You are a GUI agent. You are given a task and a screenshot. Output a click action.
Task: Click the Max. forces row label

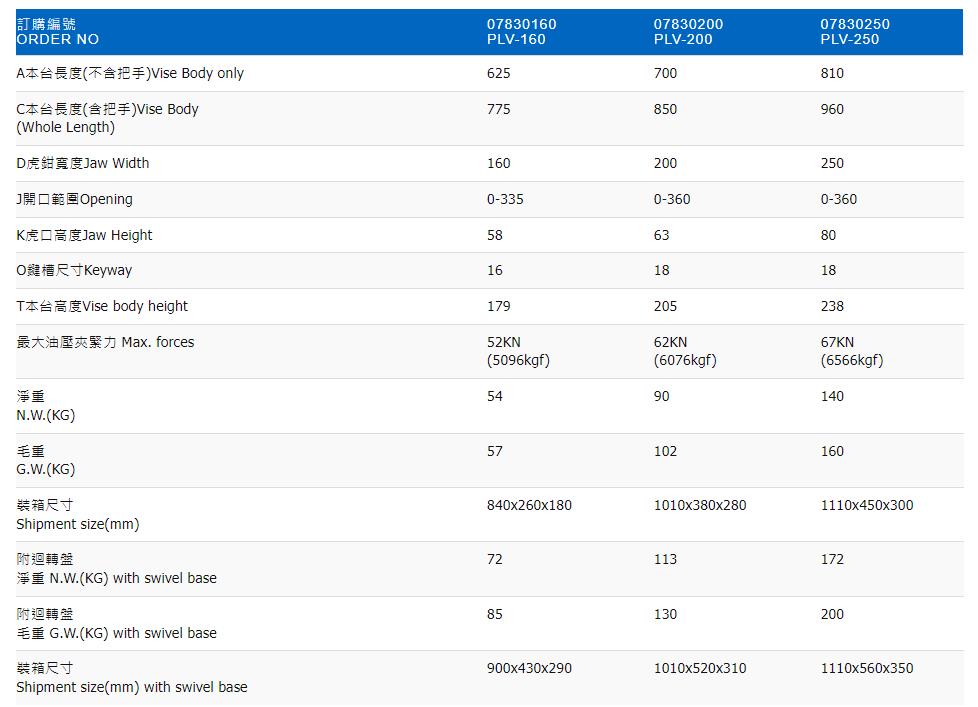(105, 342)
